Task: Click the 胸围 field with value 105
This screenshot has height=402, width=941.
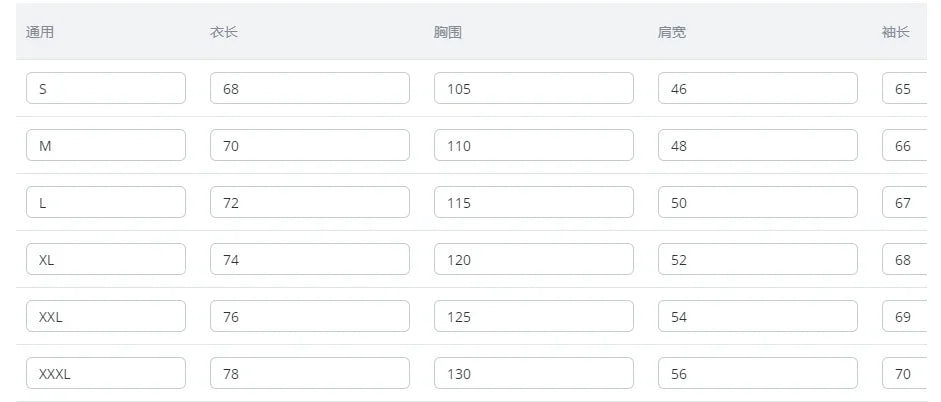Action: 533,88
